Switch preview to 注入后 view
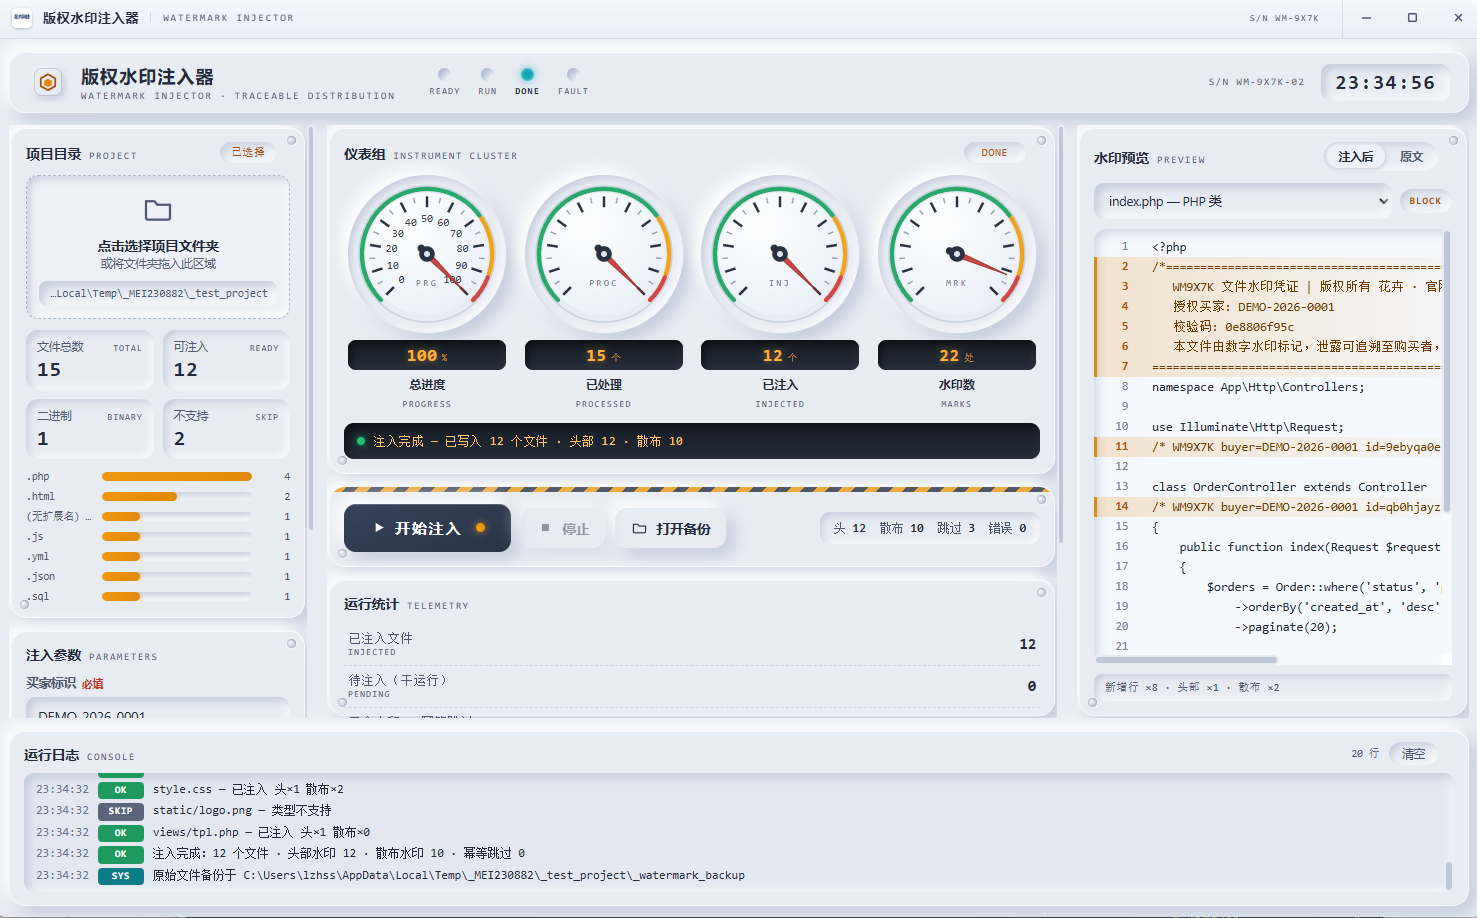This screenshot has height=918, width=1477. (1356, 157)
